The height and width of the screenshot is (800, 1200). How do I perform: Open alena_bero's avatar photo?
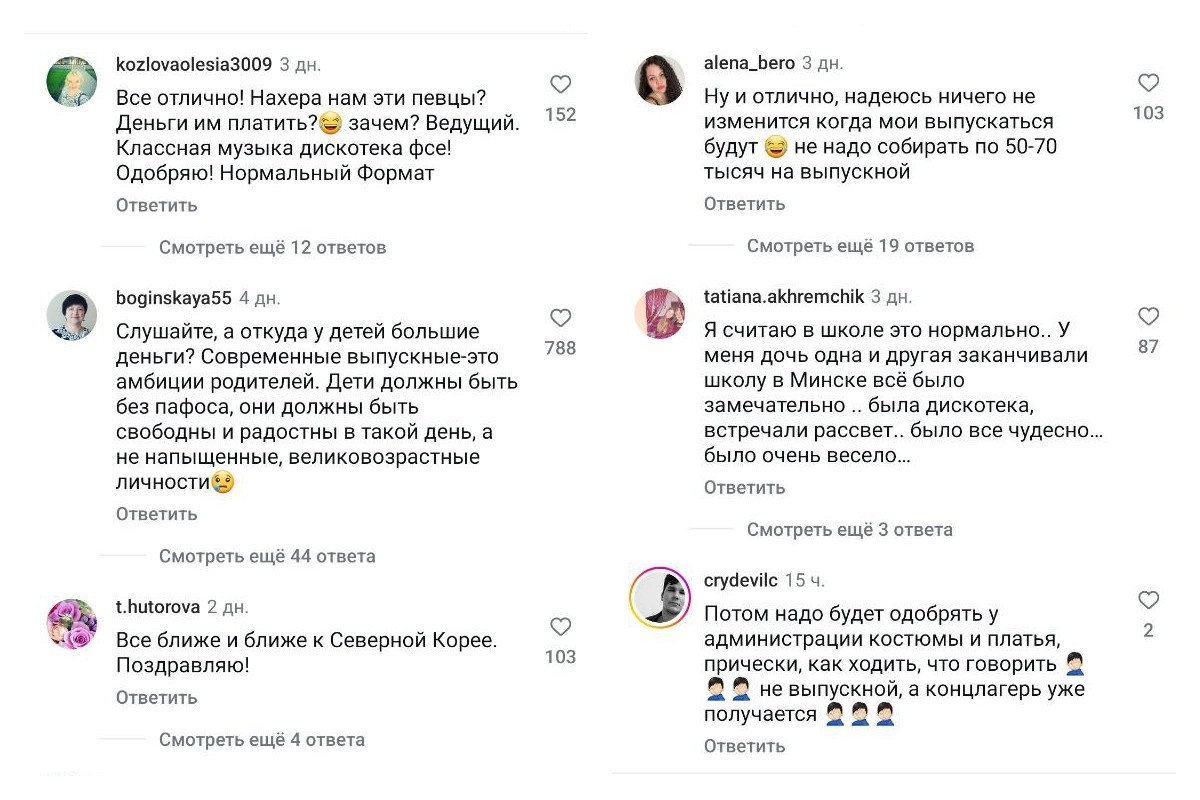[x=660, y=79]
